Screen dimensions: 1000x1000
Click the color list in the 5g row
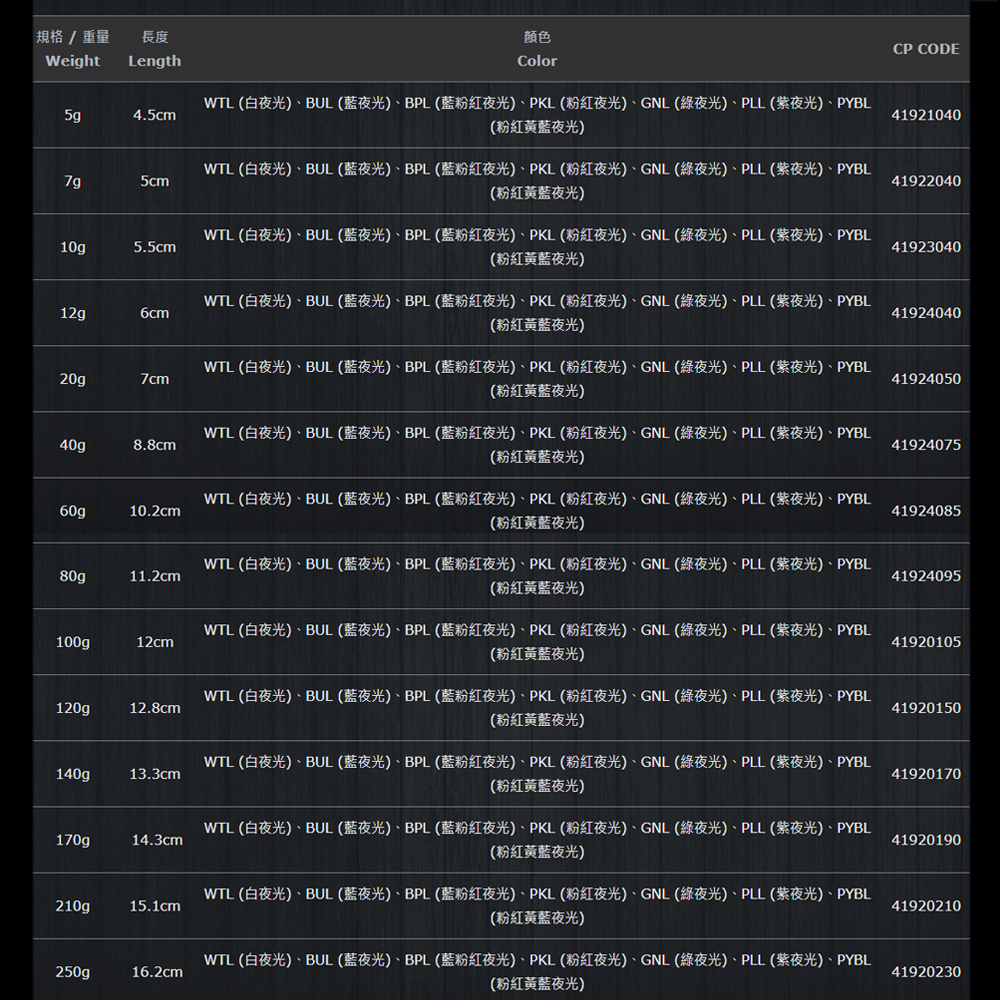[x=537, y=115]
